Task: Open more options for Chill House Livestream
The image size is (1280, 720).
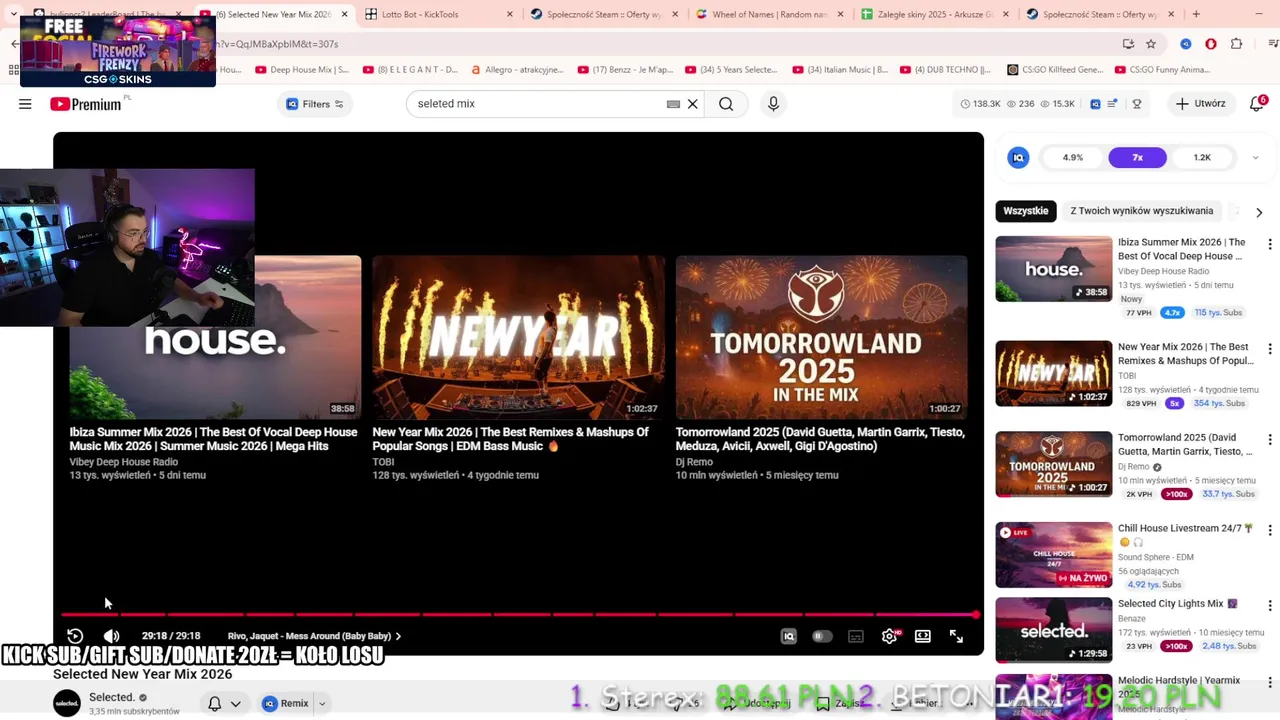Action: [1270, 530]
